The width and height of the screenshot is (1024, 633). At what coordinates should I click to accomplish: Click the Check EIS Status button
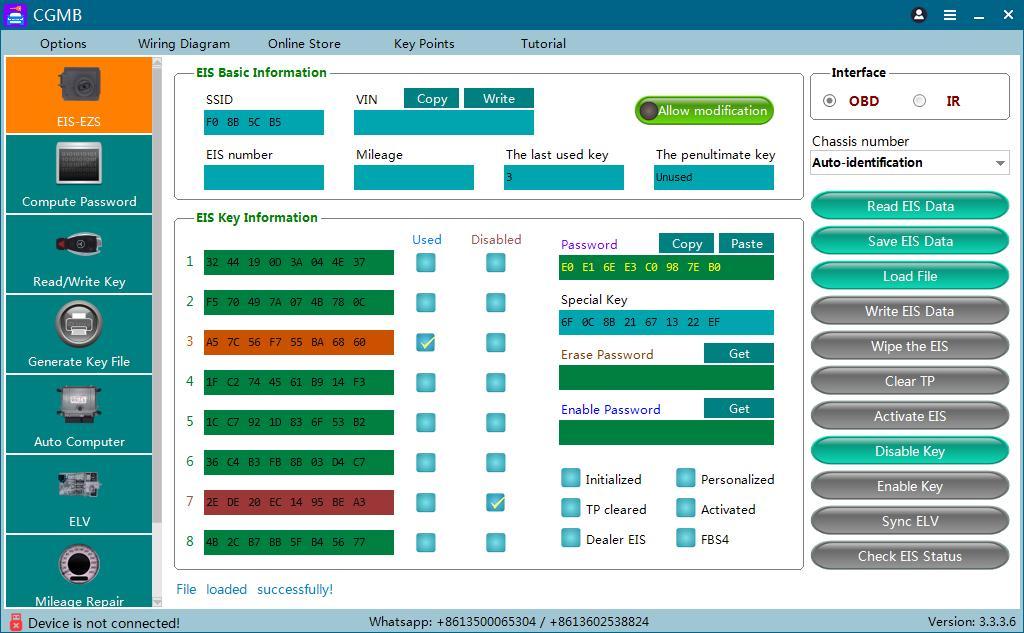(910, 557)
